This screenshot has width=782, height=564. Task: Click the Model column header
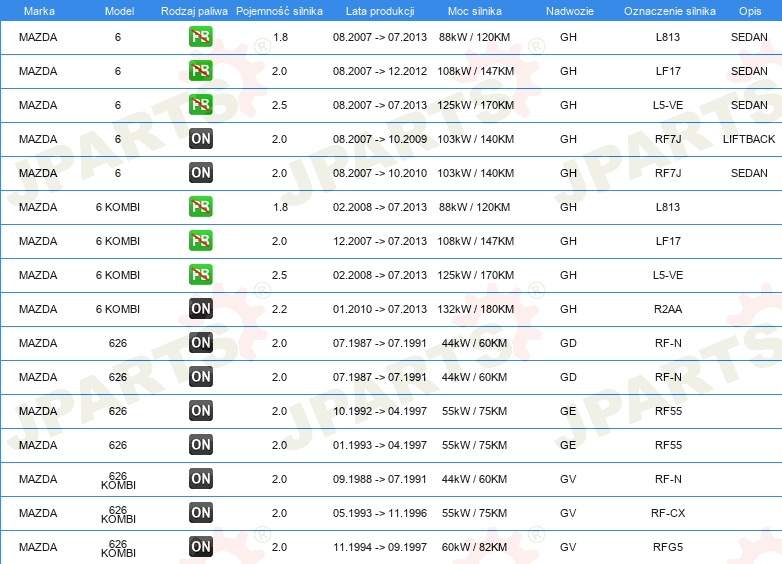(x=119, y=11)
